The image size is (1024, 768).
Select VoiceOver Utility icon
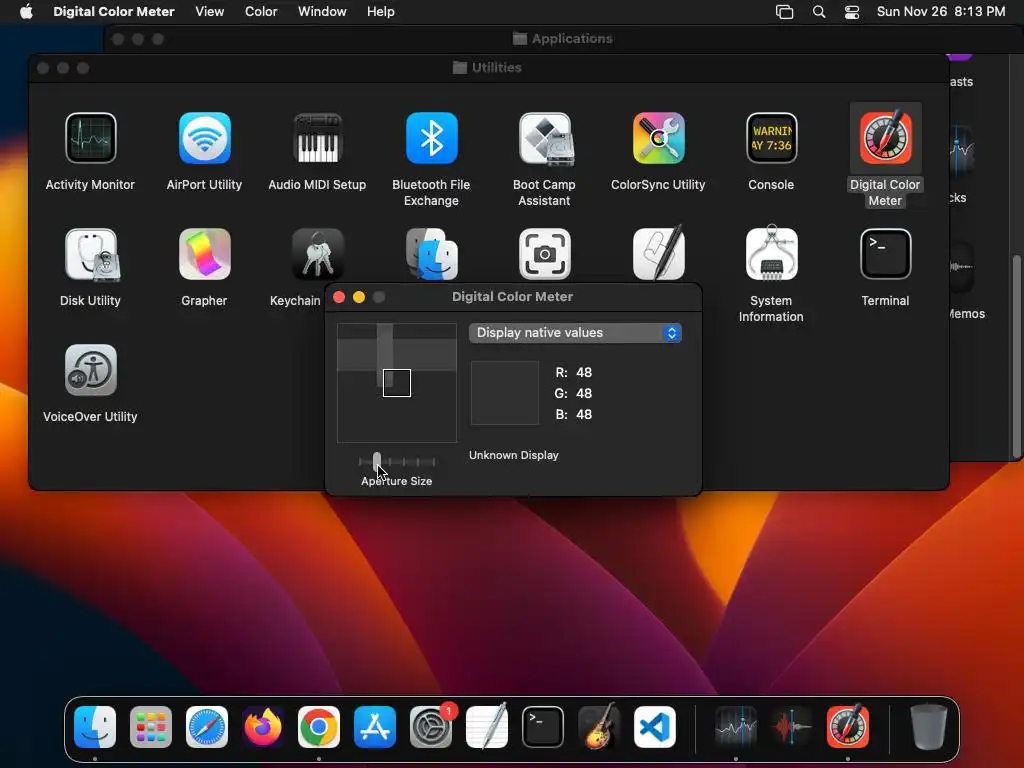pyautogui.click(x=91, y=370)
